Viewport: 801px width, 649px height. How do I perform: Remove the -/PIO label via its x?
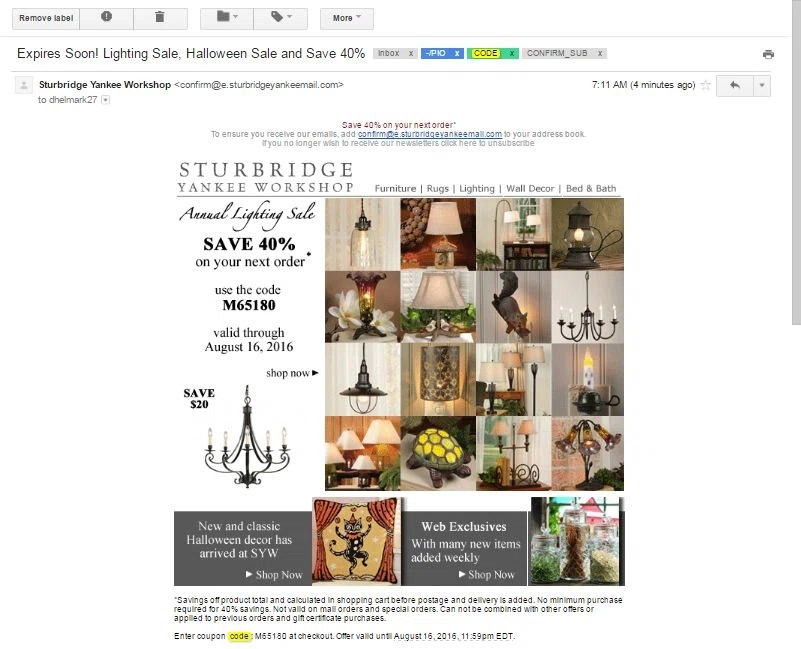tap(457, 53)
